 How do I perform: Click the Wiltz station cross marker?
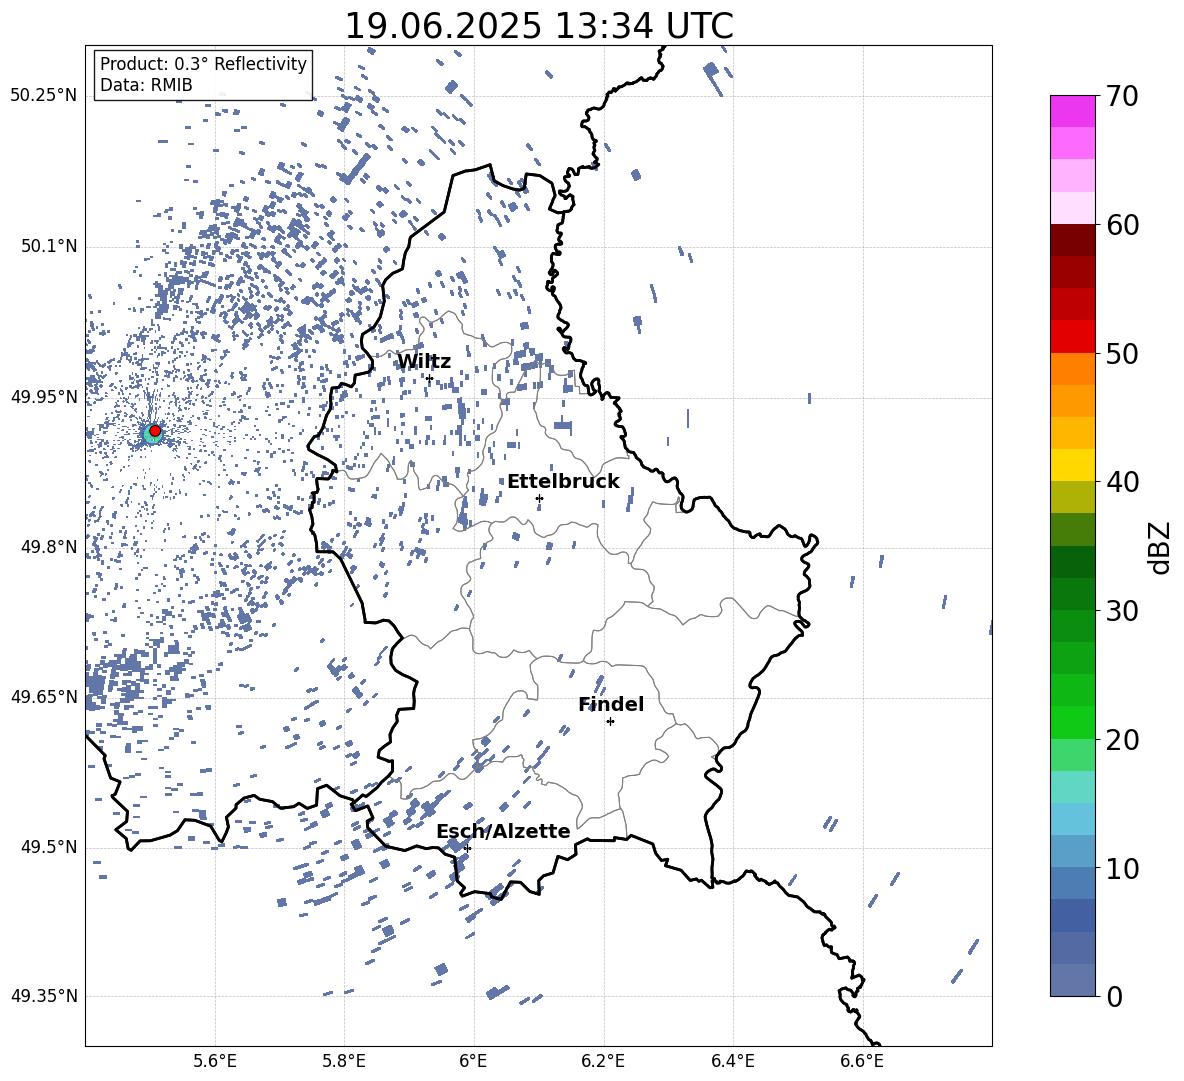click(430, 379)
